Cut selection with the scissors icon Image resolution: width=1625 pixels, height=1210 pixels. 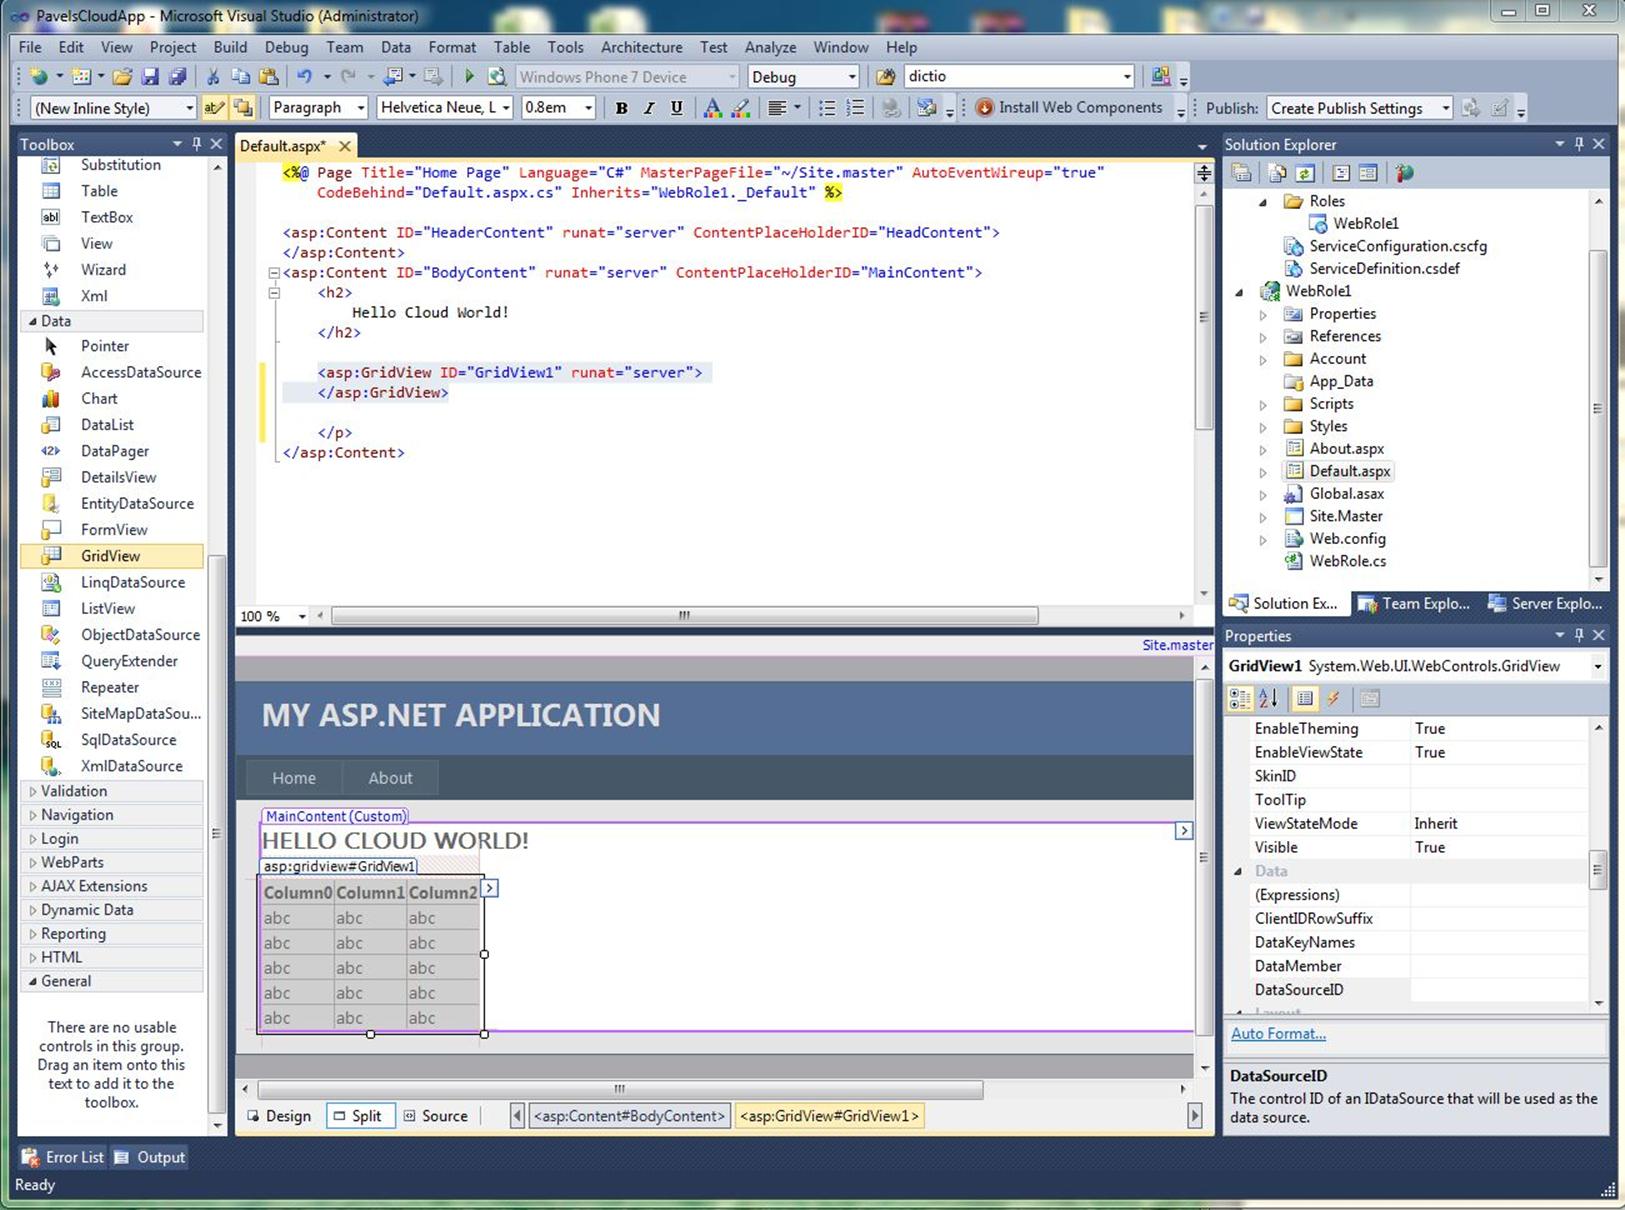(212, 77)
